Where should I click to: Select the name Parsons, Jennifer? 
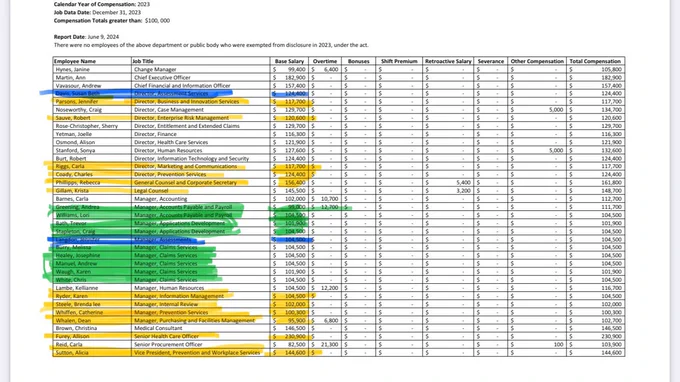[x=77, y=101]
